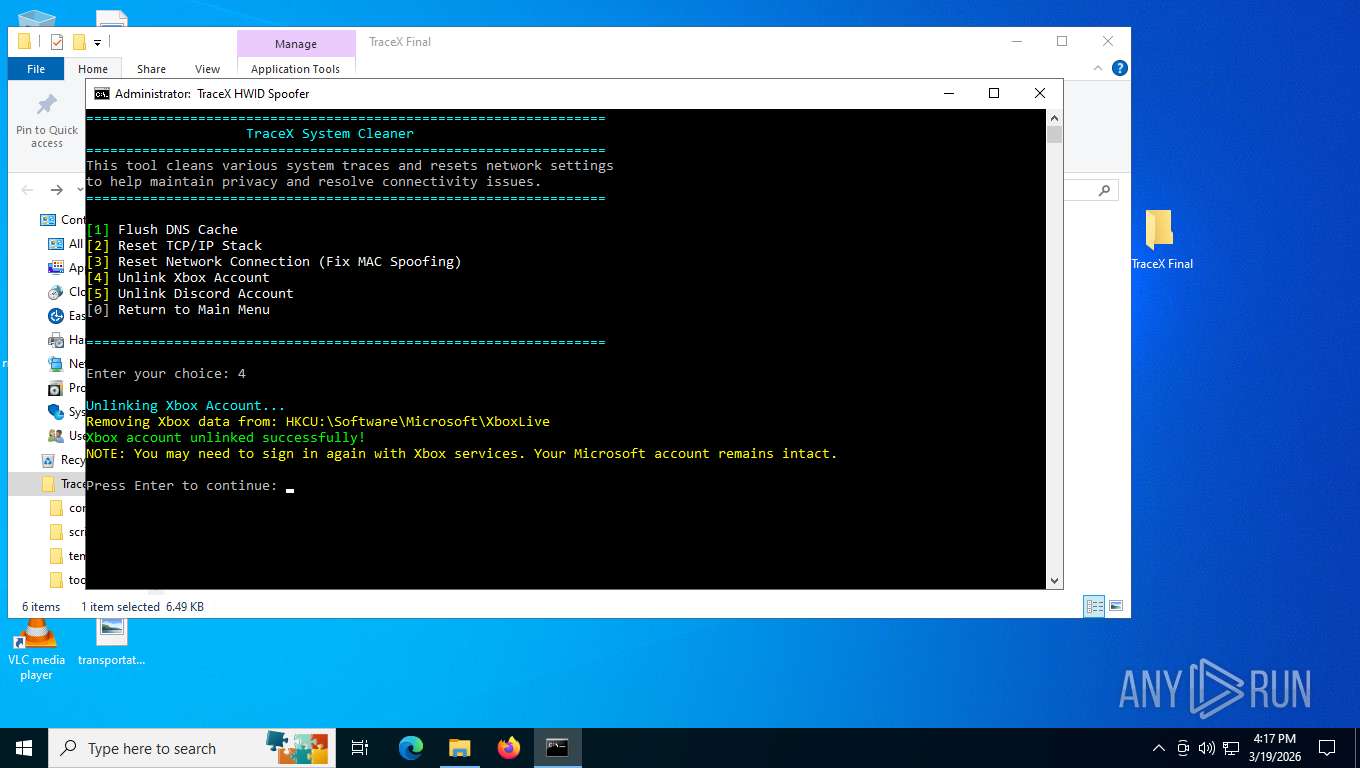Viewport: 1360px width, 768px height.
Task: Click '1 item selected' status bar text
Action: (x=120, y=607)
